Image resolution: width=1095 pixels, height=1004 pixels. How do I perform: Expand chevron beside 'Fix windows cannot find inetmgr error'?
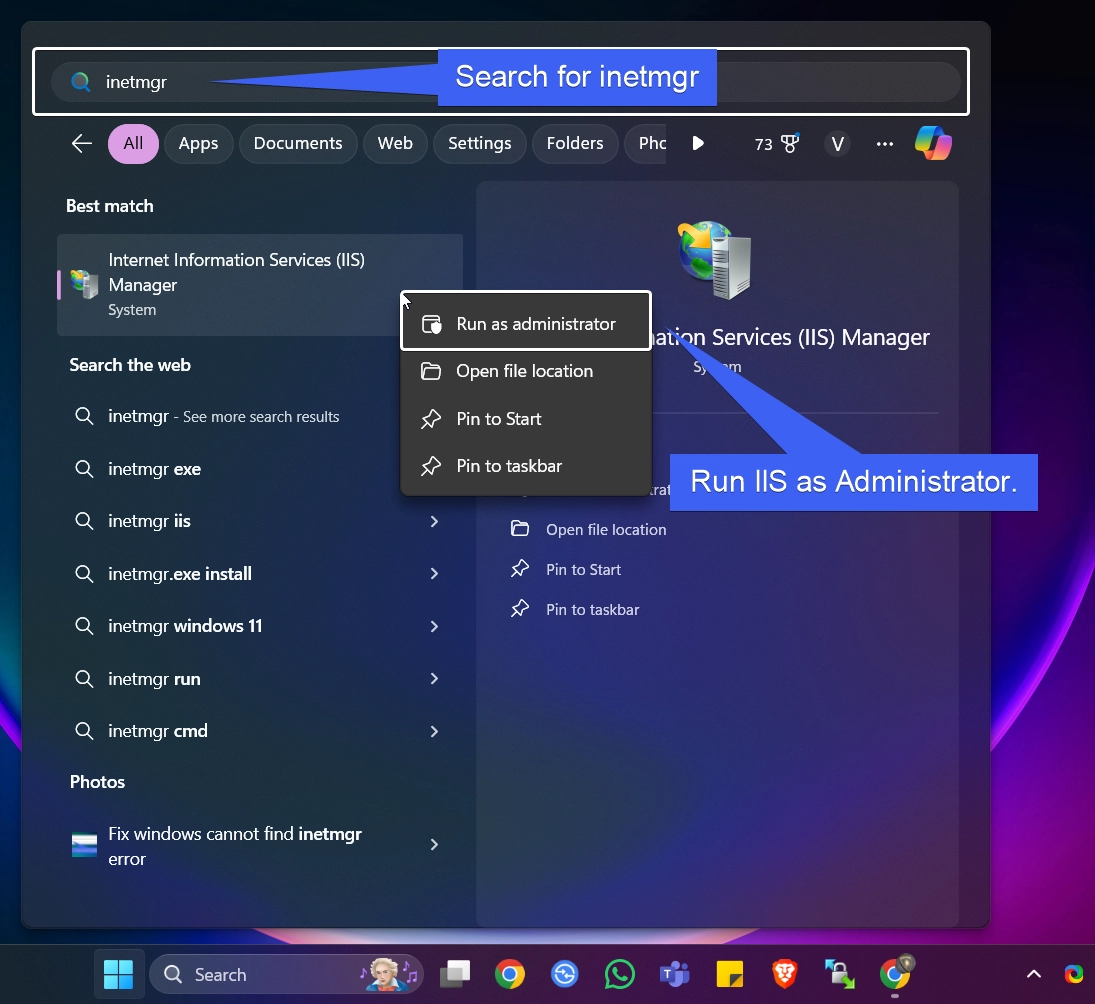point(434,845)
